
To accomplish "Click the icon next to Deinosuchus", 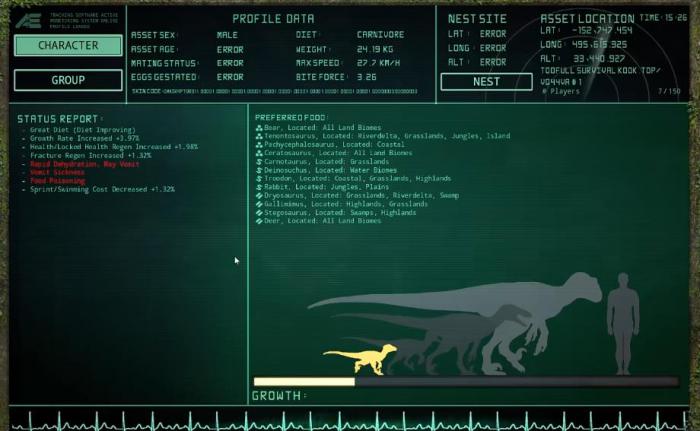I will pos(259,170).
